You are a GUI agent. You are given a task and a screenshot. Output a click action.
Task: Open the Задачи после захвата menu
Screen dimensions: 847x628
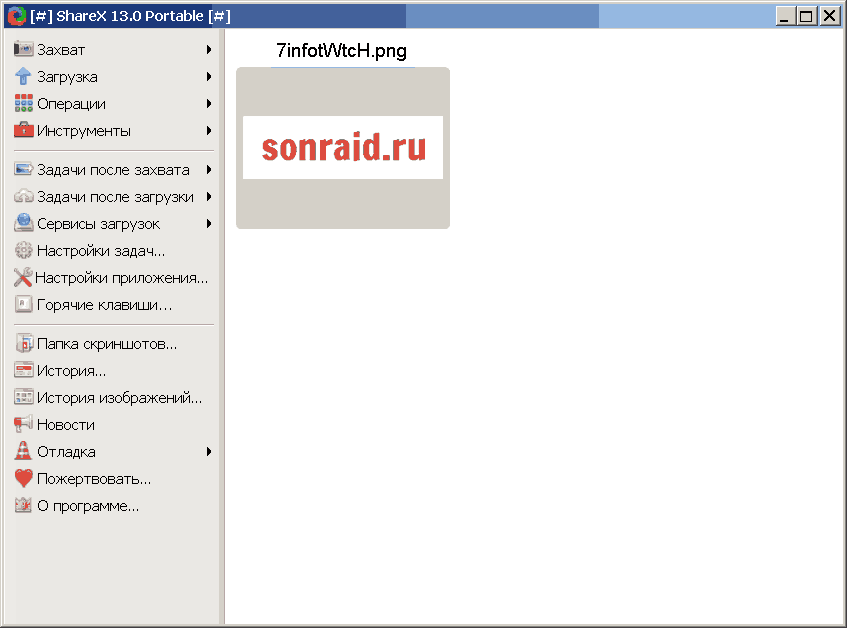tap(114, 170)
